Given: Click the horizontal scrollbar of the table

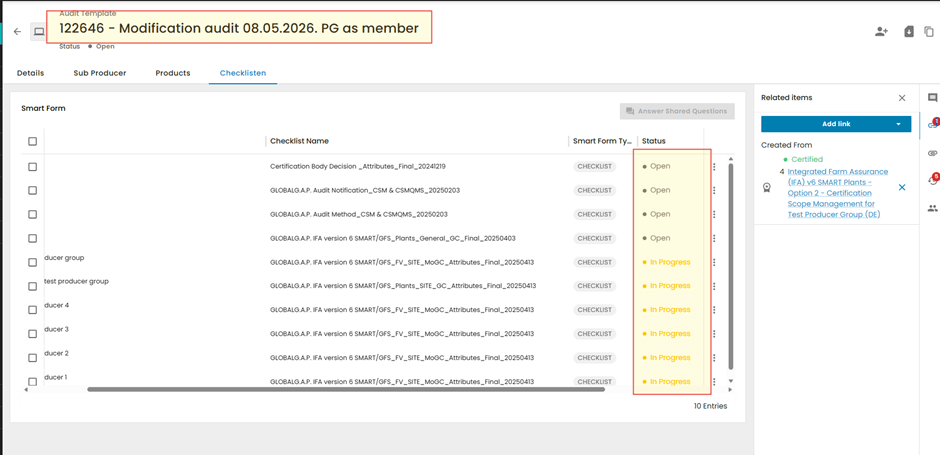Looking at the screenshot, I should click(346, 389).
